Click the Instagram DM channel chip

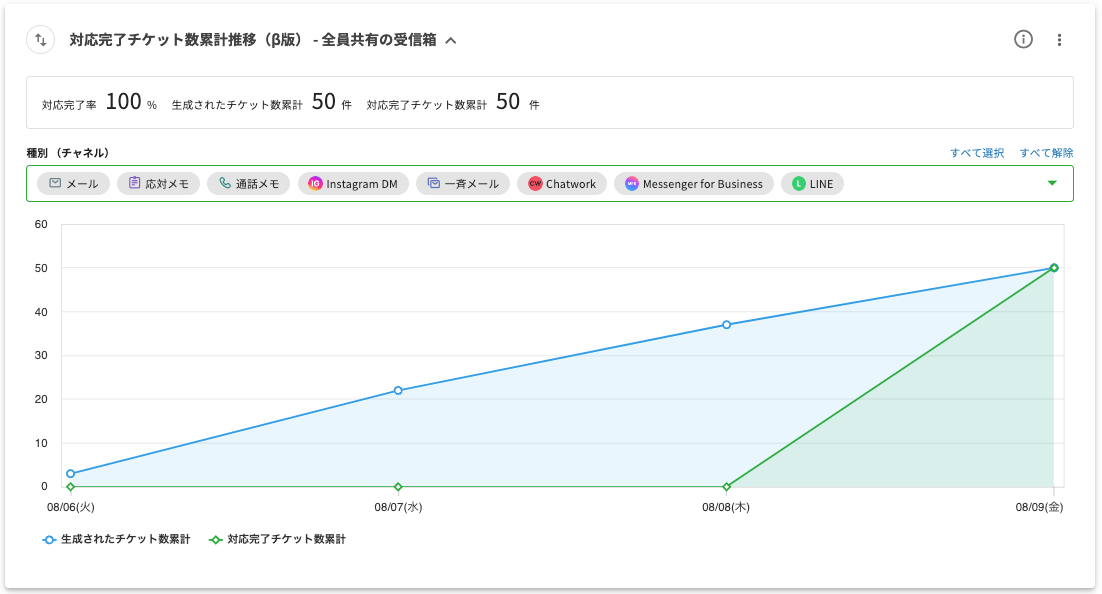(353, 184)
